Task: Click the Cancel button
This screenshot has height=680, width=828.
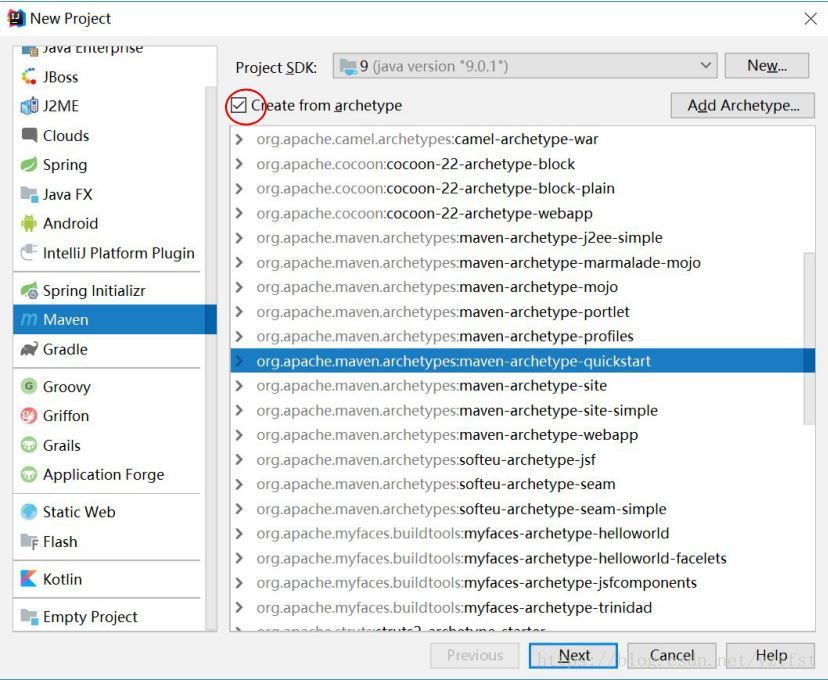Action: pos(672,655)
